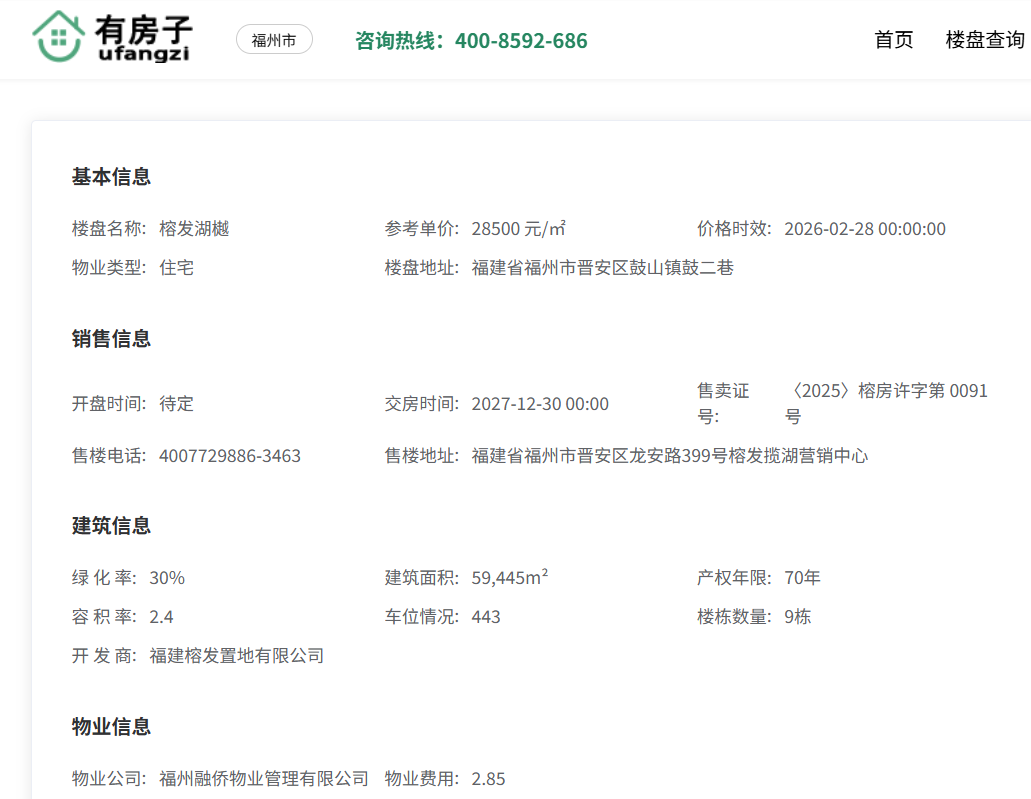Click the property name 榕发湖樾
This screenshot has height=799, width=1031.
(194, 229)
